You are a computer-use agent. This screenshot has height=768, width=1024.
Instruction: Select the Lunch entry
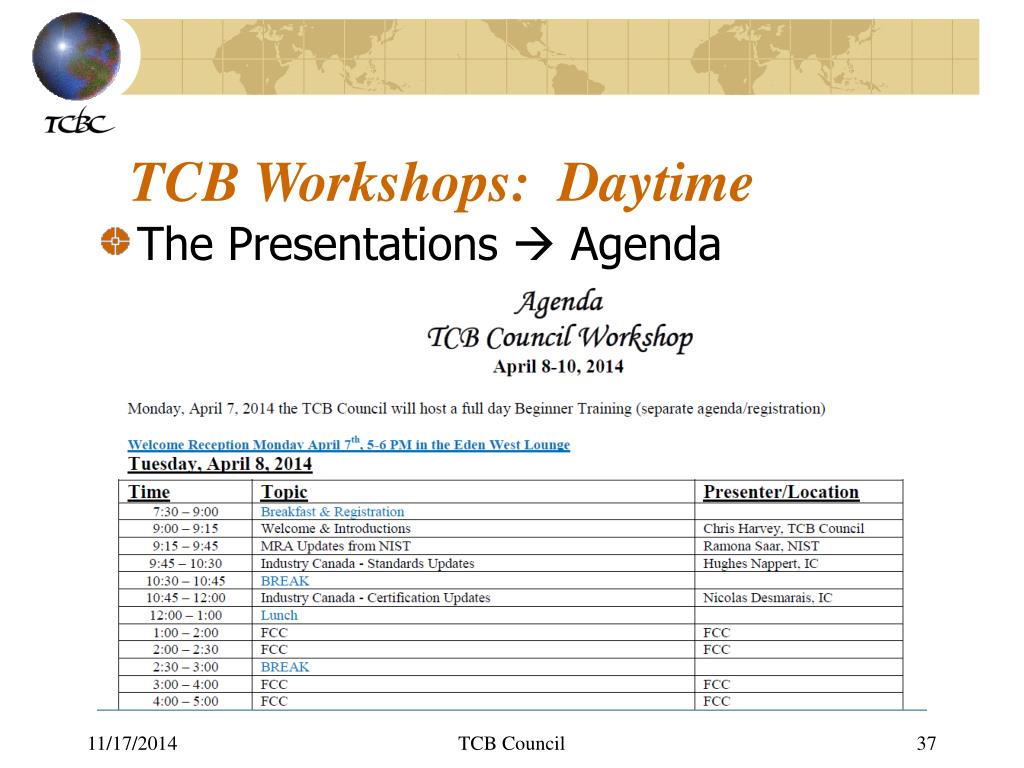pyautogui.click(x=279, y=615)
